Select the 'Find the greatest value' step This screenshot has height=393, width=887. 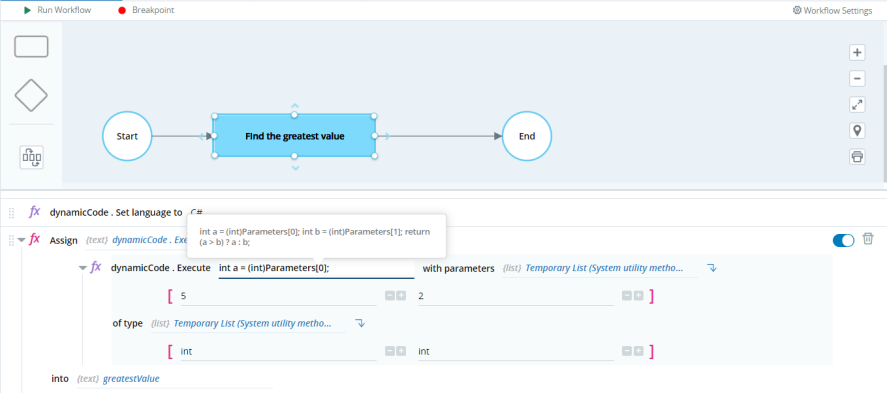[294, 136]
